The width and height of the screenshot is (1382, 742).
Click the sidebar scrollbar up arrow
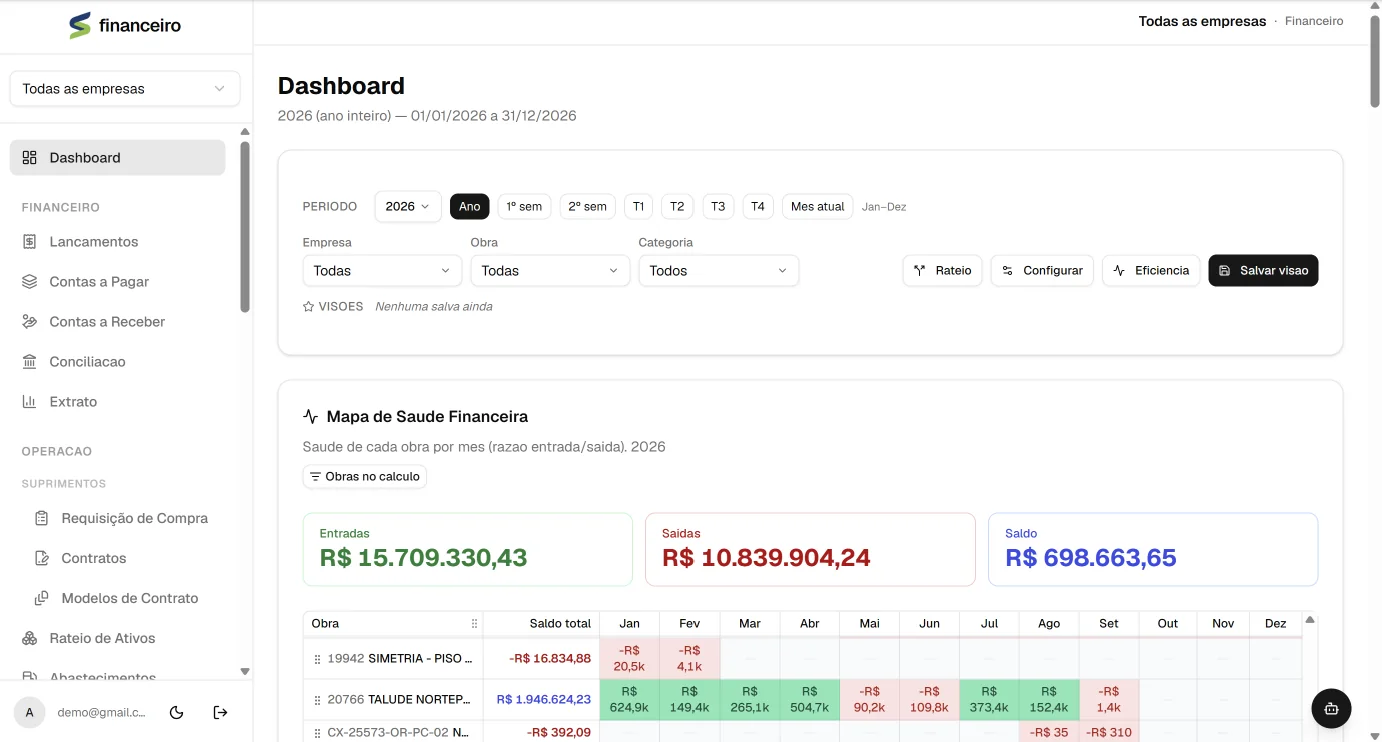tap(245, 132)
